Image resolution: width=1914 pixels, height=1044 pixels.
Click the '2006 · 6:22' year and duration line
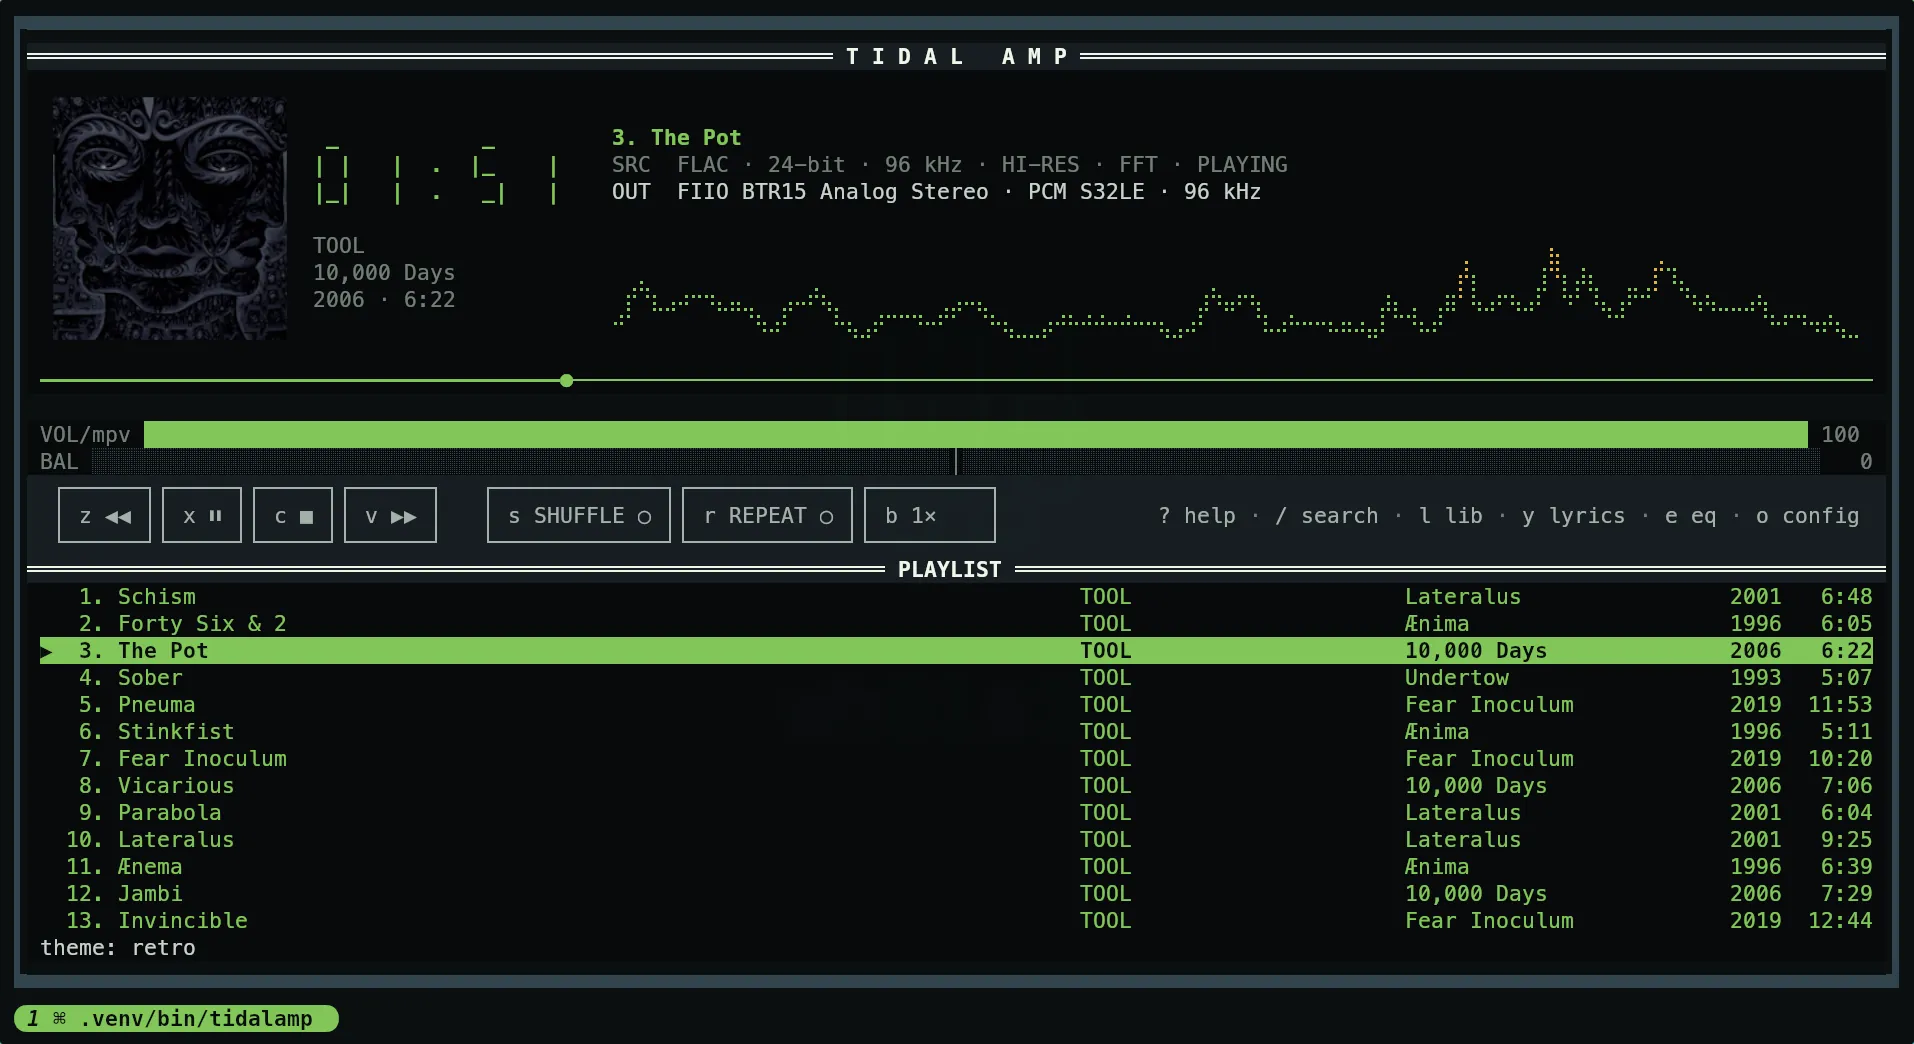pyautogui.click(x=384, y=300)
